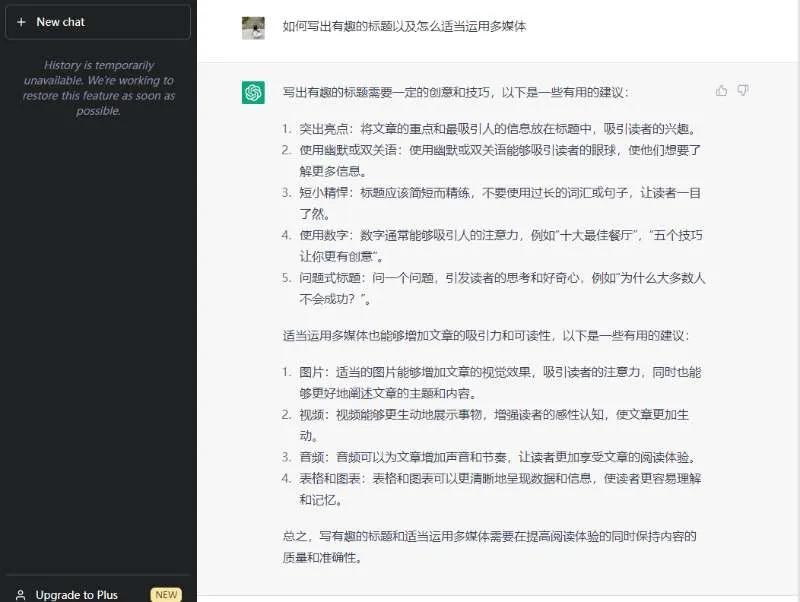
Task: Click the intro line 写出有趣的标题需要一定的创意和技巧
Action: (x=456, y=92)
